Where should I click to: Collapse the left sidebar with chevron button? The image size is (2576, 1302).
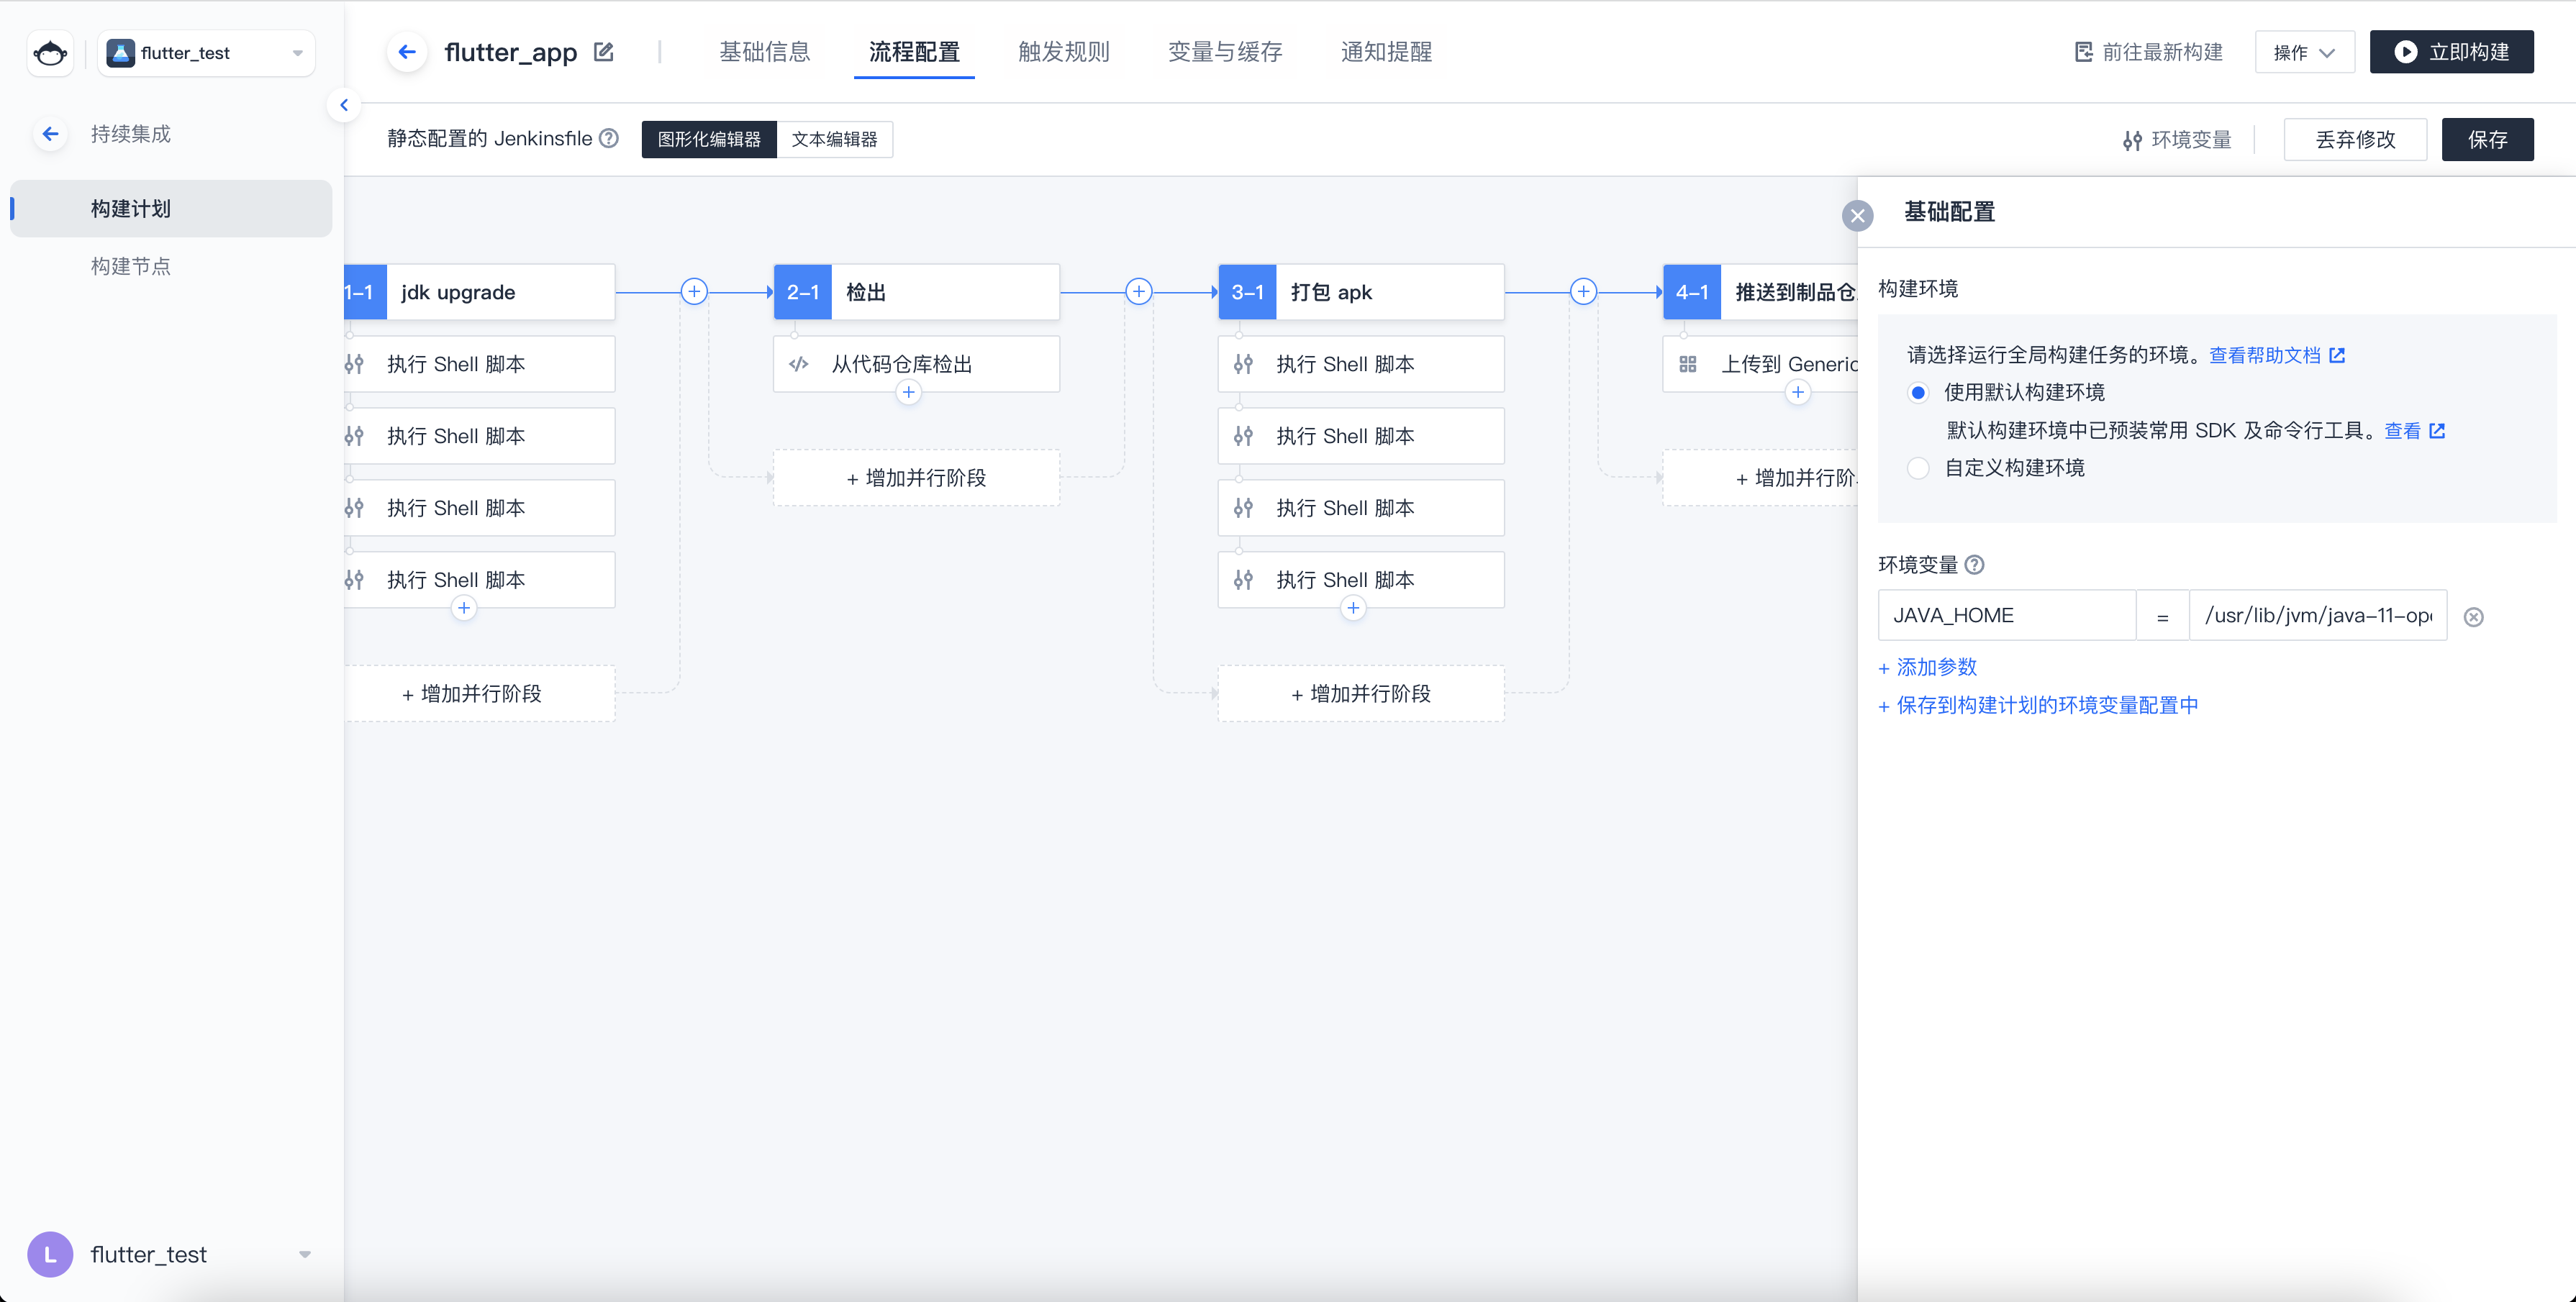343,105
